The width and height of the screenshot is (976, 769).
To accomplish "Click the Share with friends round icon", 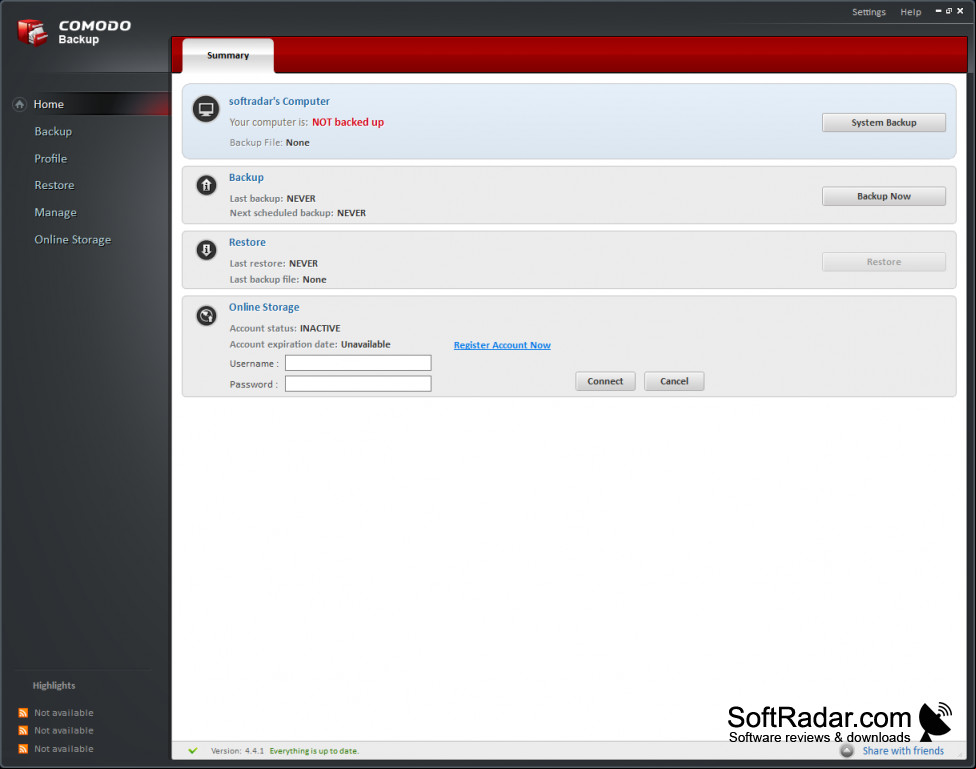I will pyautogui.click(x=847, y=751).
